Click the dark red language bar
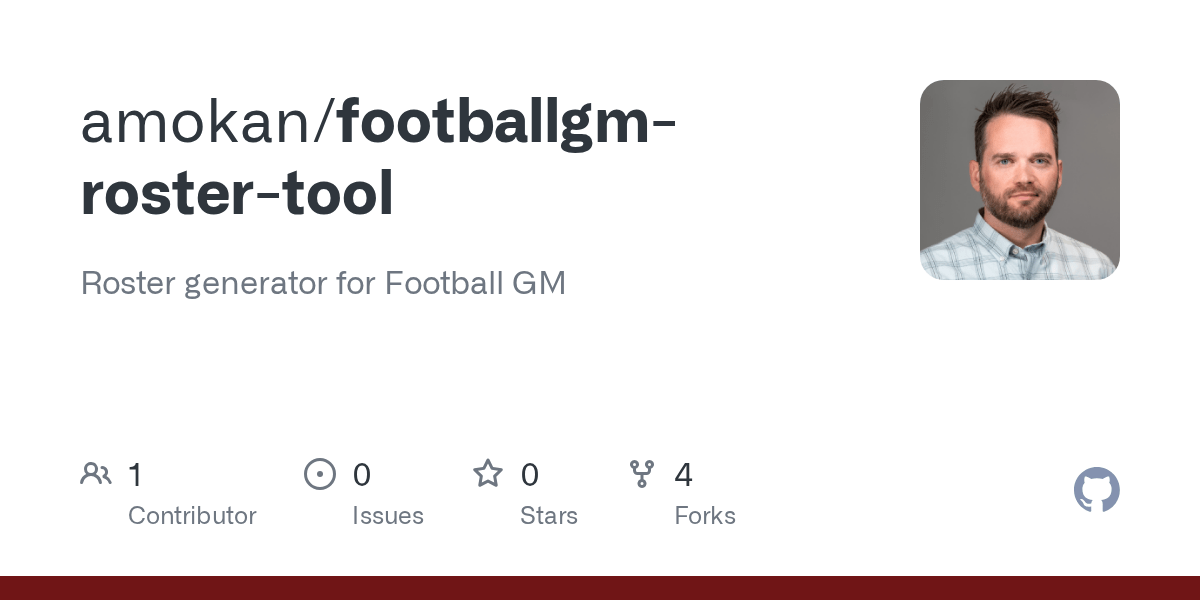This screenshot has width=1200, height=600. pos(600,588)
